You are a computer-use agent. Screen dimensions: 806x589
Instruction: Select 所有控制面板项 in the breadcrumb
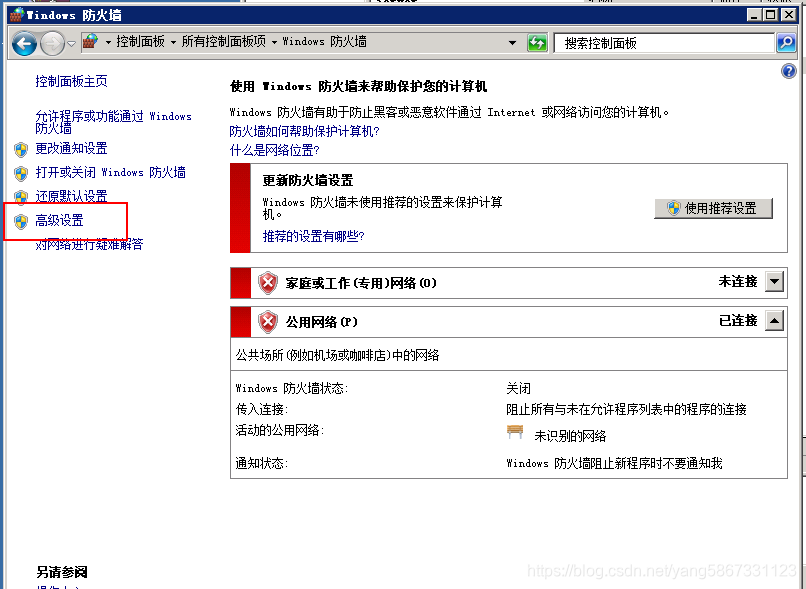(224, 41)
